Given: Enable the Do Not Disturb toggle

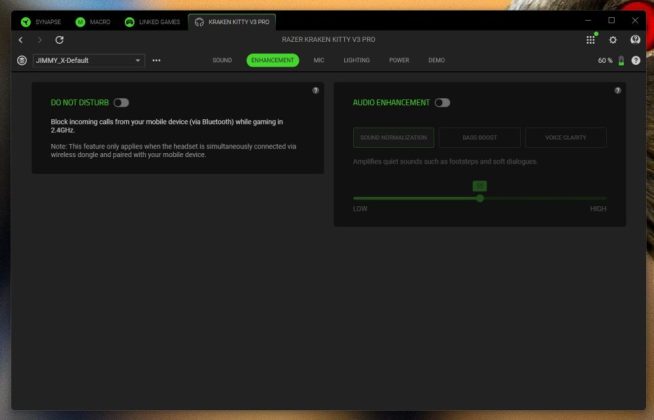Looking at the screenshot, I should [121, 102].
